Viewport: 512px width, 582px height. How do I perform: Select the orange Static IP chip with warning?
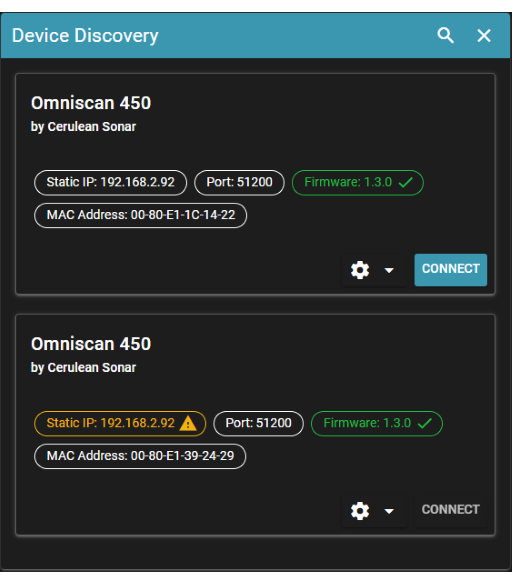click(x=120, y=424)
